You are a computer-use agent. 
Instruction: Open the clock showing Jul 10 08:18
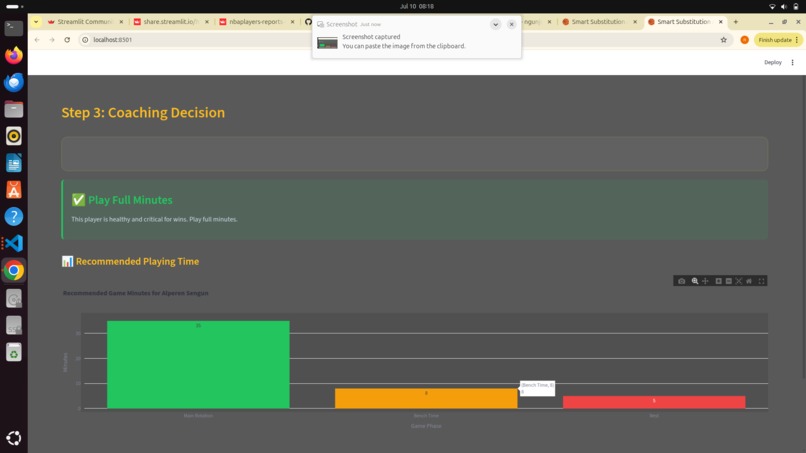(x=417, y=6)
